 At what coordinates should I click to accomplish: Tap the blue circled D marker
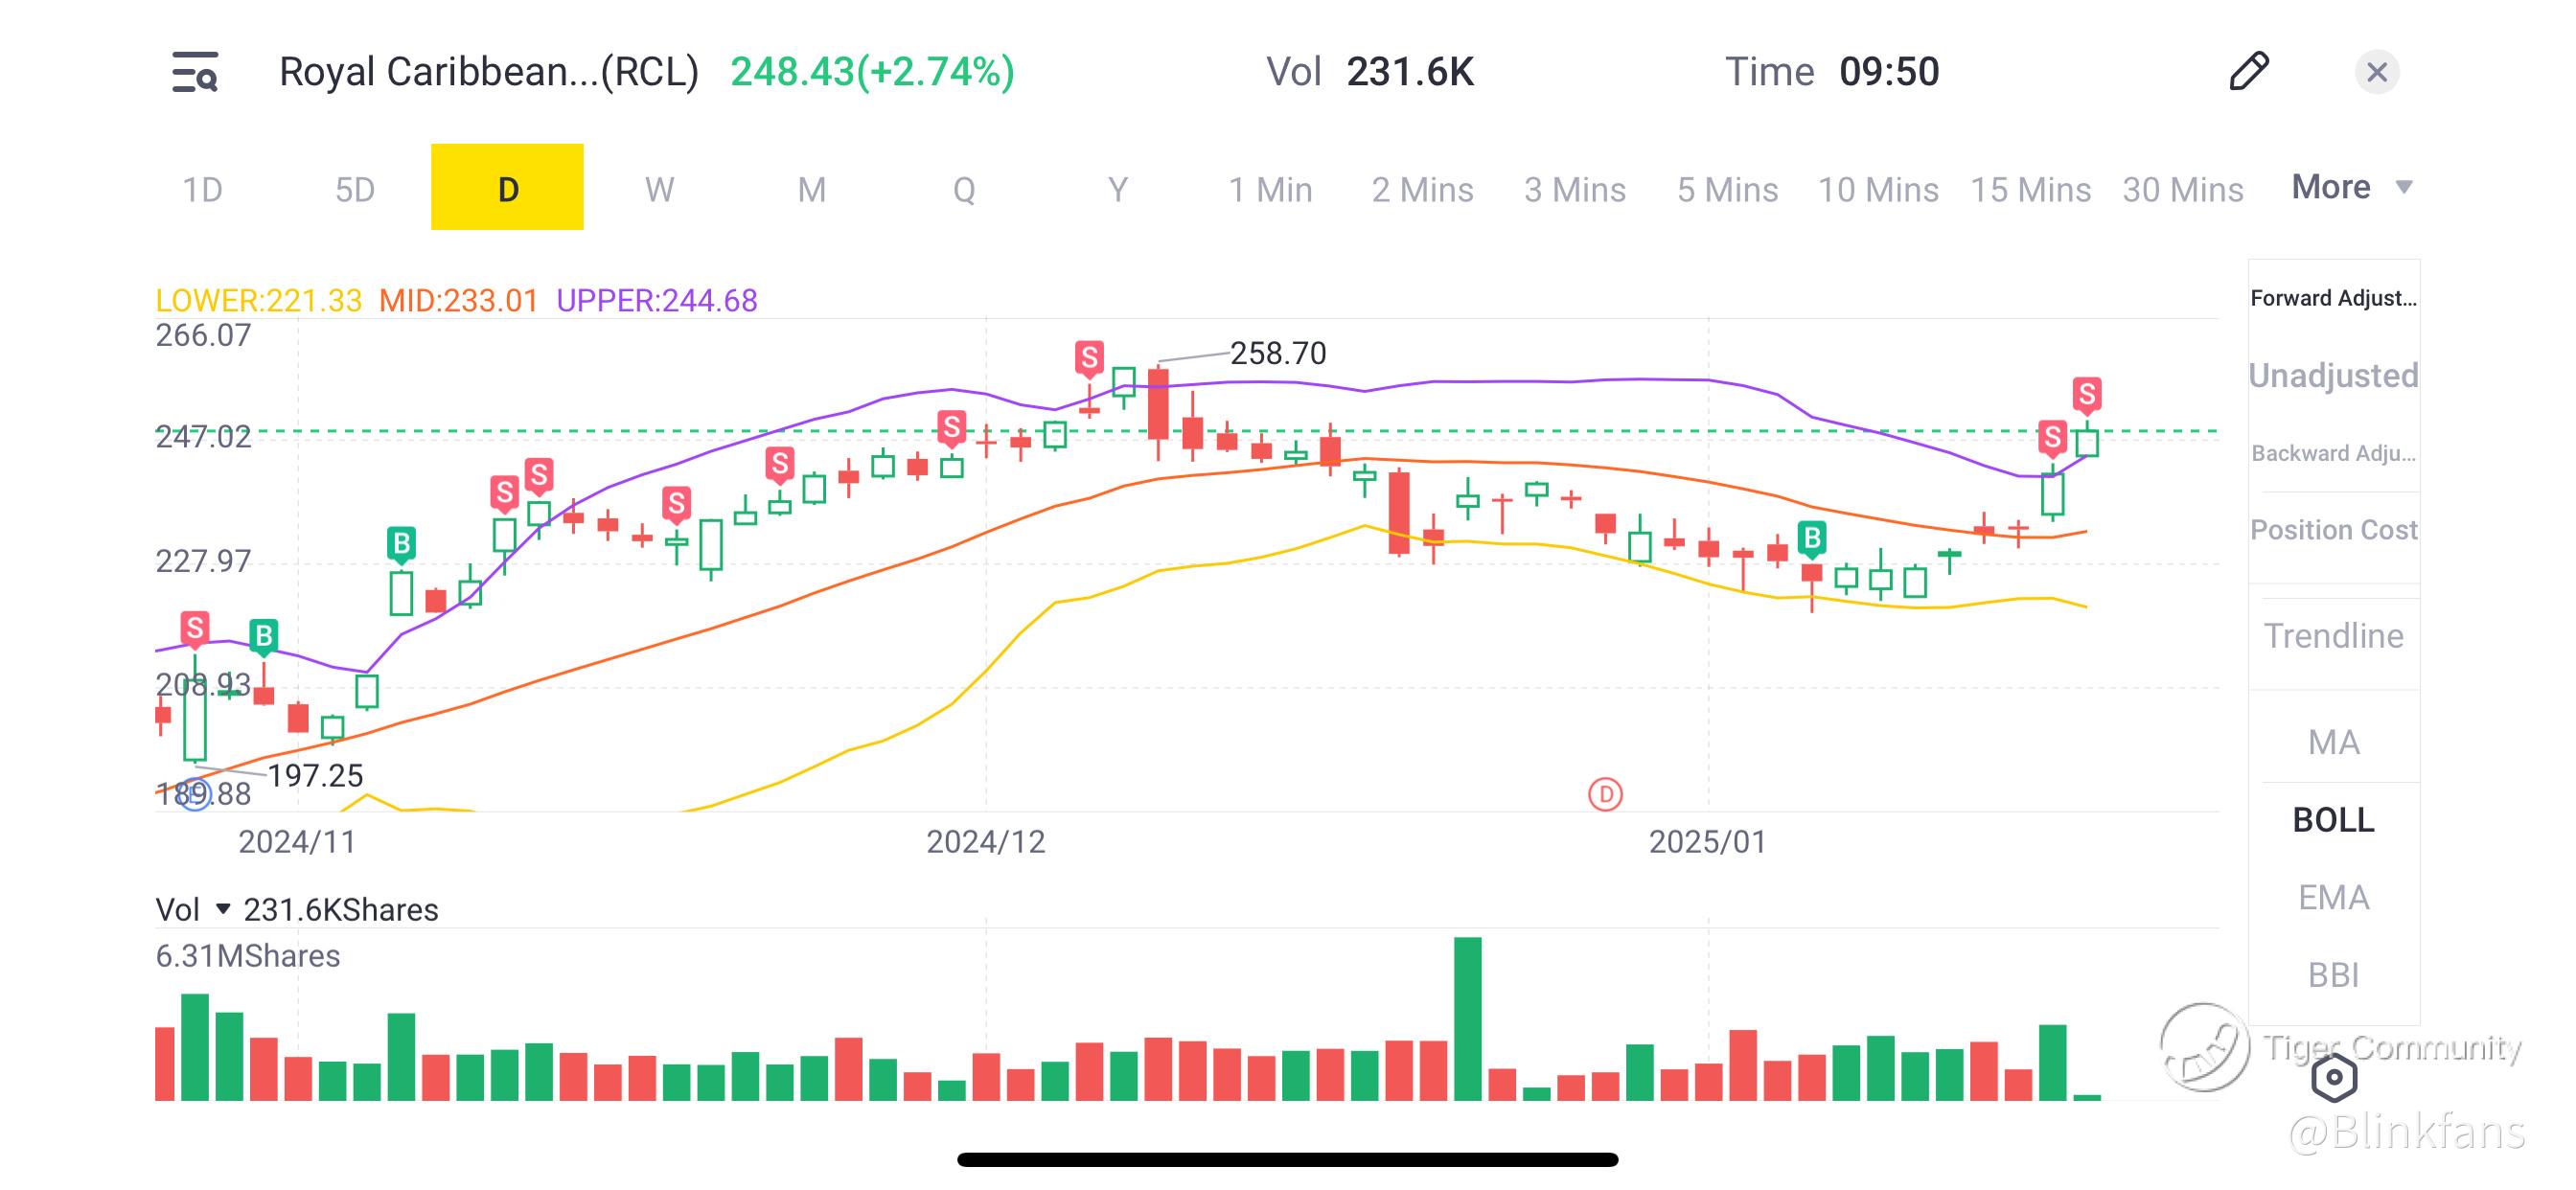(x=196, y=795)
